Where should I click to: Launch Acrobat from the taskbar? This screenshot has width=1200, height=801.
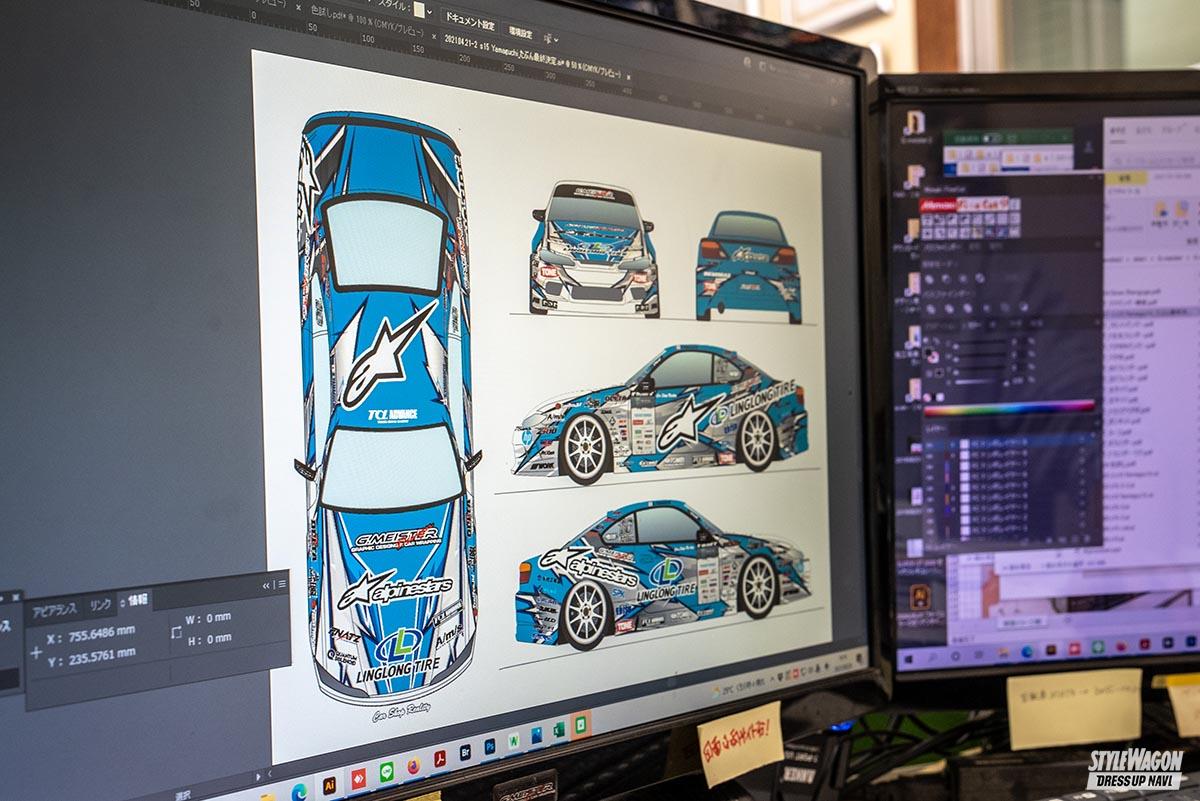(x=439, y=759)
